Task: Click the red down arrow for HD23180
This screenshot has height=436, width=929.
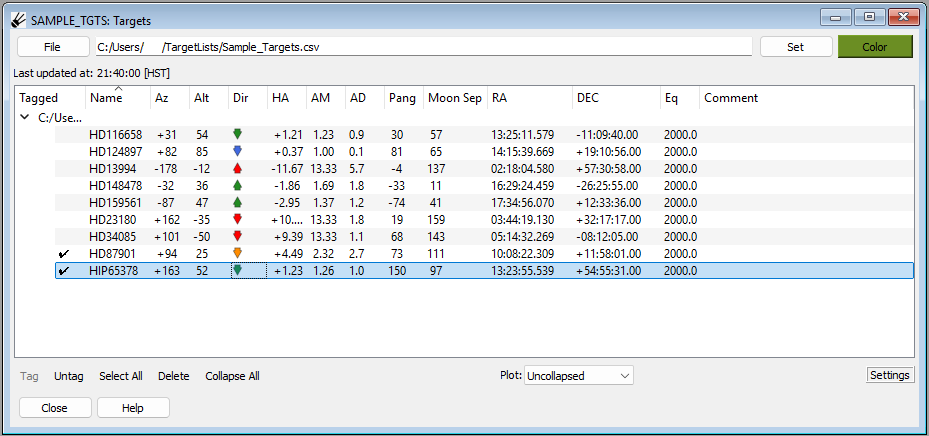Action: pyautogui.click(x=238, y=219)
